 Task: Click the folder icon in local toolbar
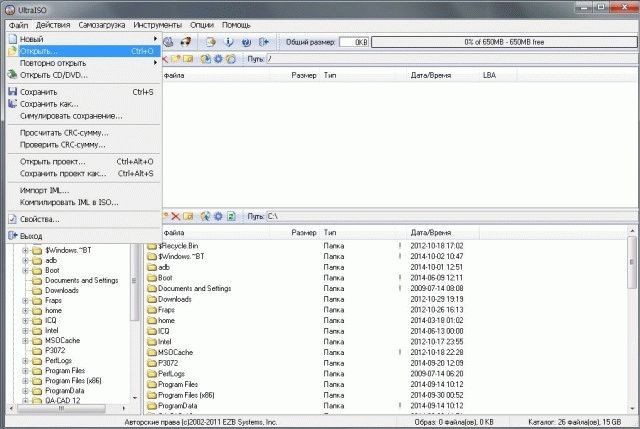tap(188, 216)
